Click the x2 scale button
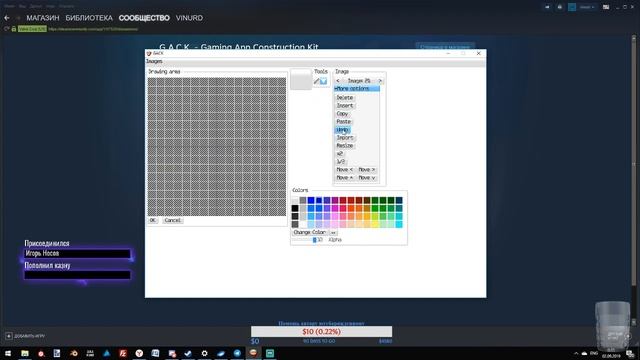Image resolution: width=640 pixels, height=360 pixels. pyautogui.click(x=340, y=153)
